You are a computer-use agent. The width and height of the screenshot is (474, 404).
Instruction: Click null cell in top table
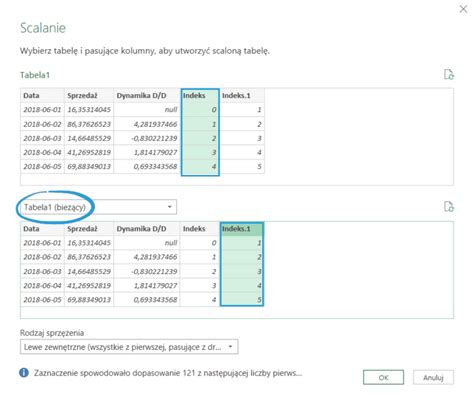pos(147,110)
